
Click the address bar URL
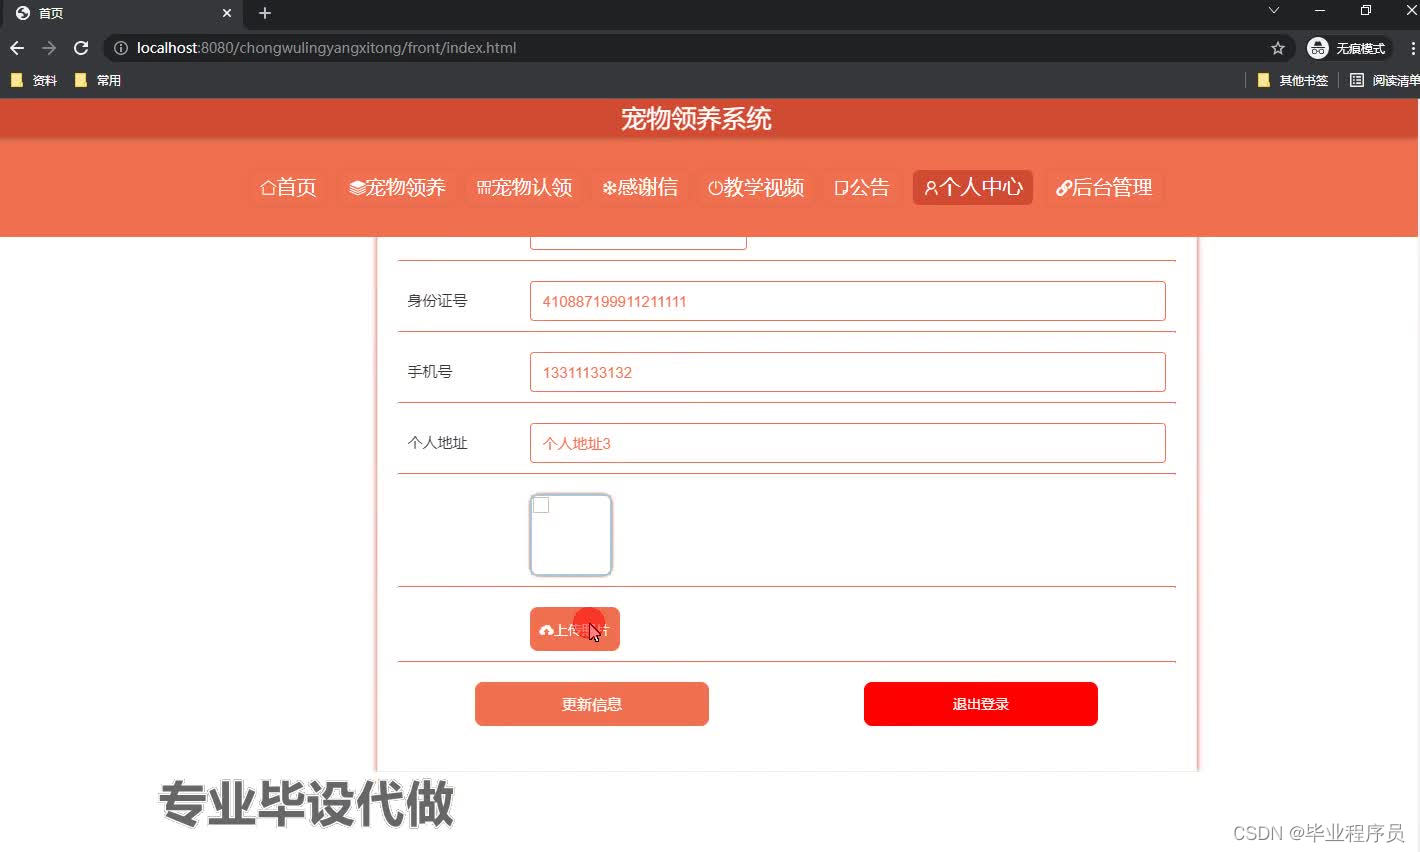pyautogui.click(x=327, y=48)
